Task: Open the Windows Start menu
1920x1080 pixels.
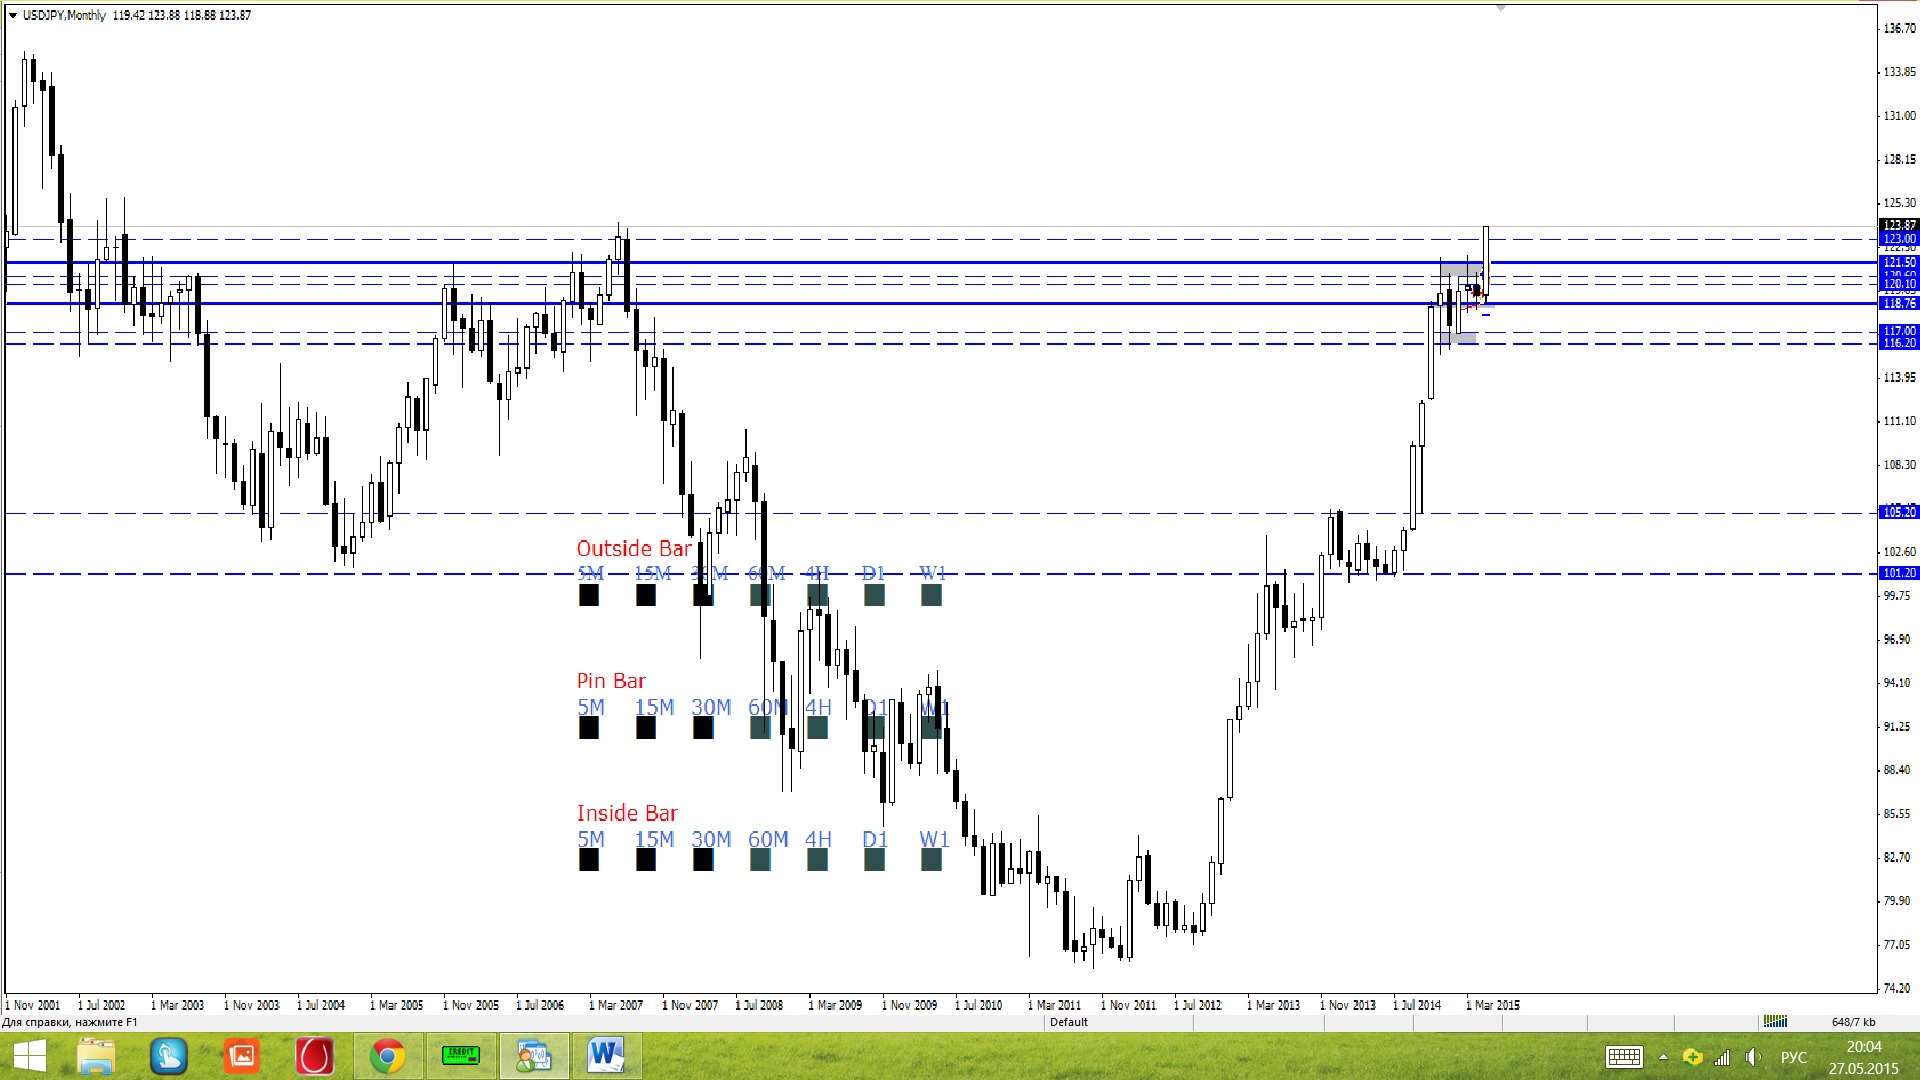Action: tap(29, 1056)
